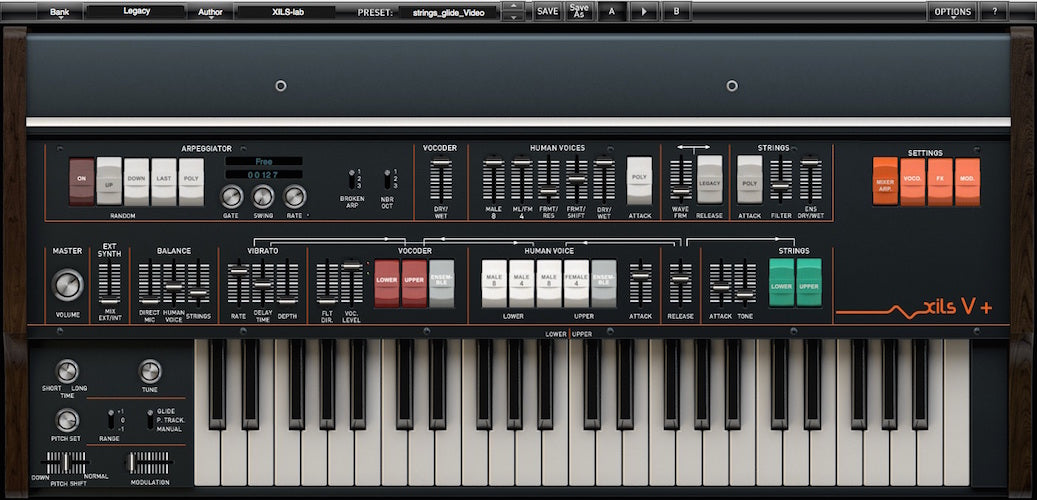Click the preset name field strings_glide_Video
Screen dimensions: 1037x500
pos(447,13)
